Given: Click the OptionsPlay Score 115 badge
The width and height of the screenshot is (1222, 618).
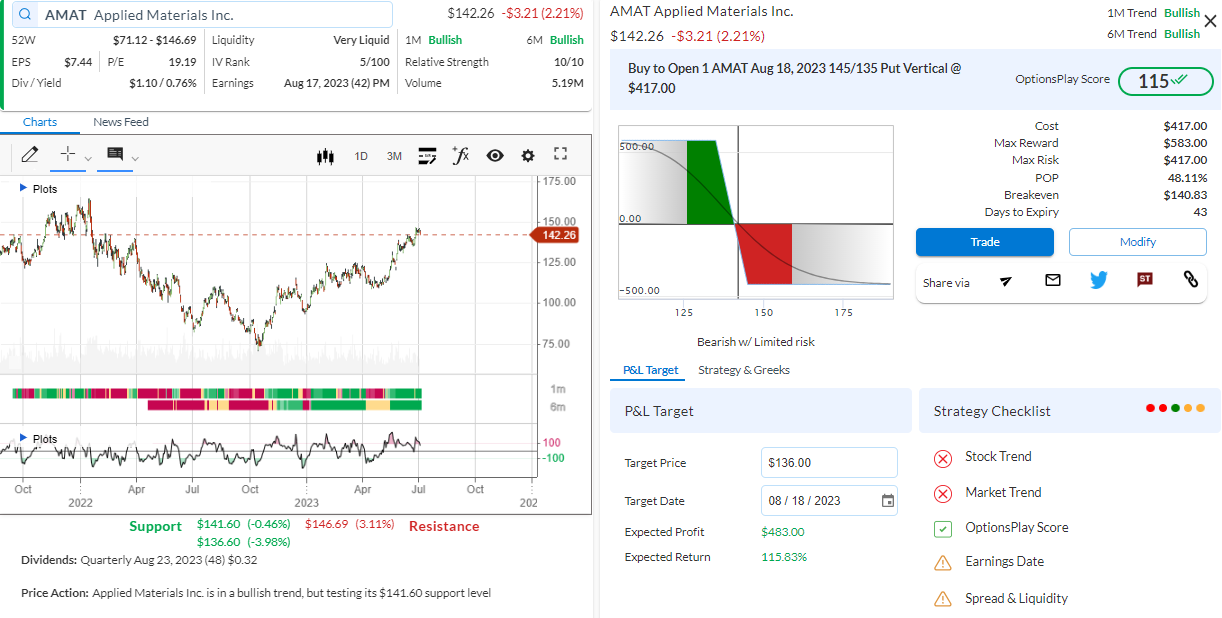Looking at the screenshot, I should (x=1165, y=81).
